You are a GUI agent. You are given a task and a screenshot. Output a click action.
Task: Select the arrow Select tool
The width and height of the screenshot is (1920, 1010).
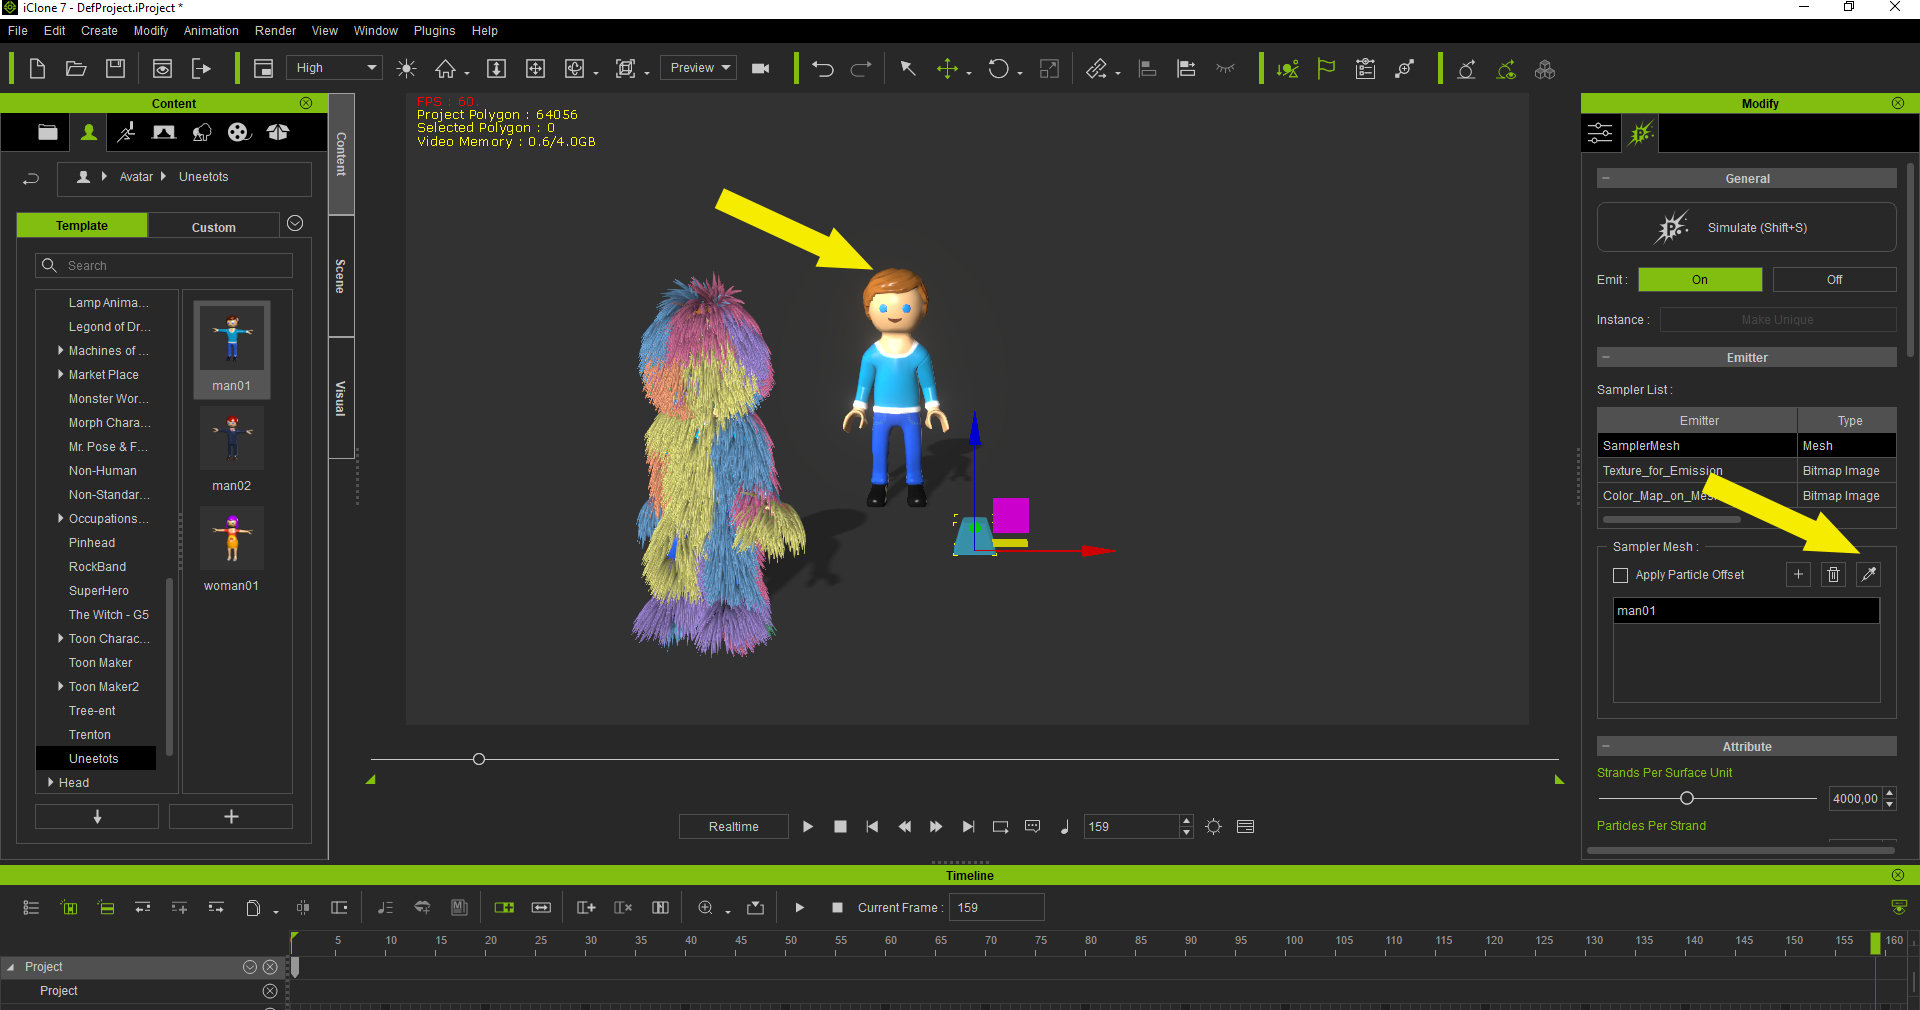tap(908, 69)
